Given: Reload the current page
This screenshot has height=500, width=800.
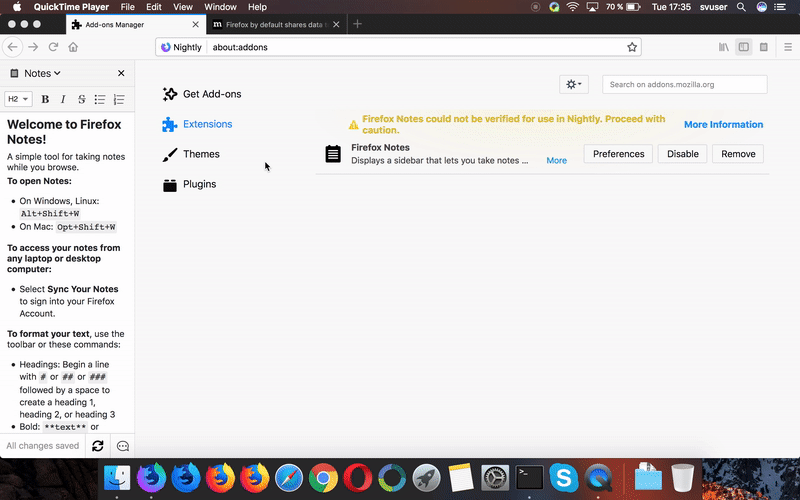Looking at the screenshot, I should (53, 47).
